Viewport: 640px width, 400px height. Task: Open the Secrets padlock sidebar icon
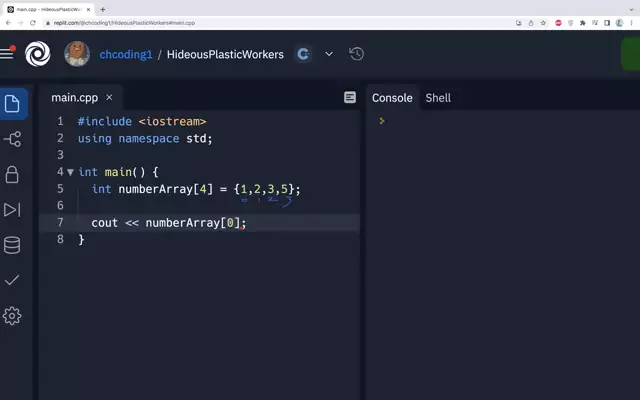click(12, 174)
